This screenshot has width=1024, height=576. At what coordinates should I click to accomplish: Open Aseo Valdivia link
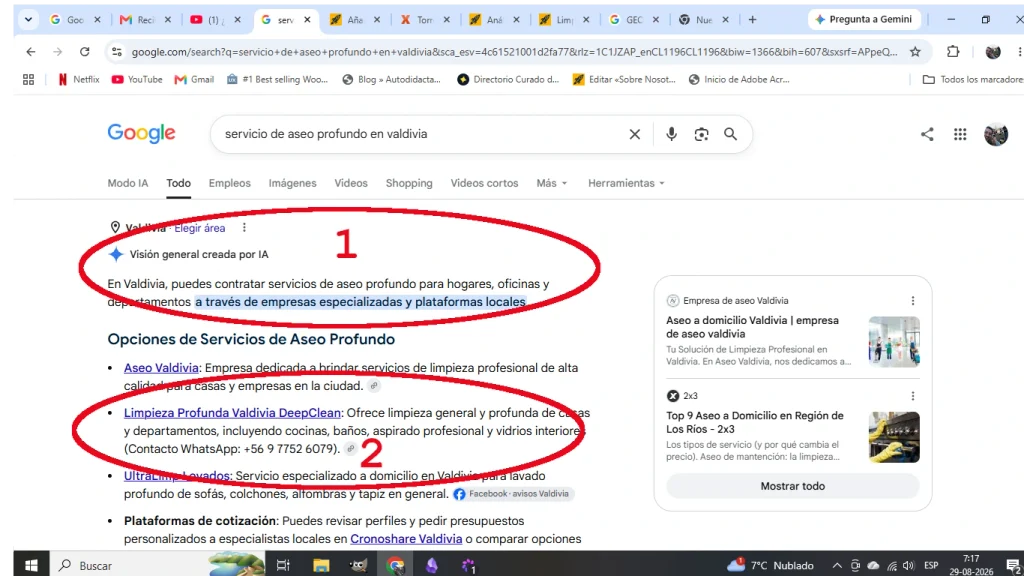(161, 368)
